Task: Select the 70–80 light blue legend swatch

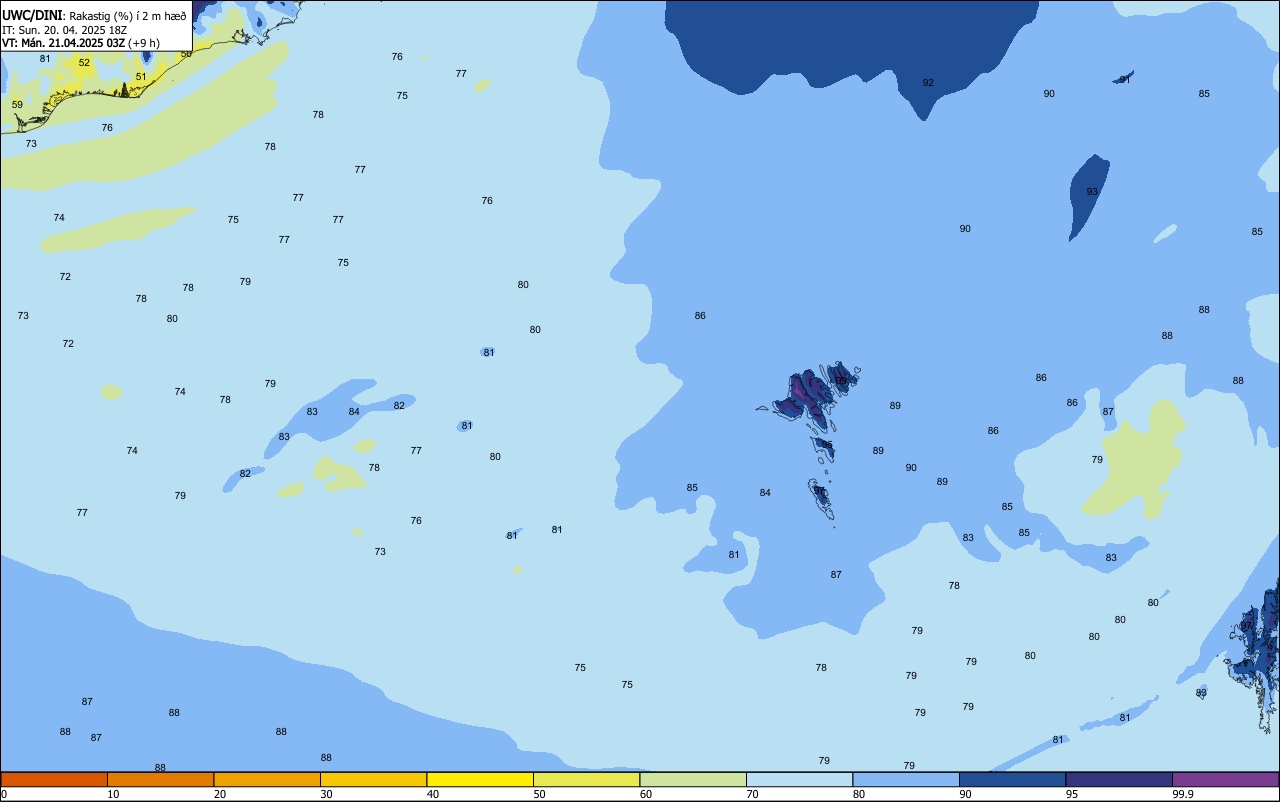Action: [799, 779]
